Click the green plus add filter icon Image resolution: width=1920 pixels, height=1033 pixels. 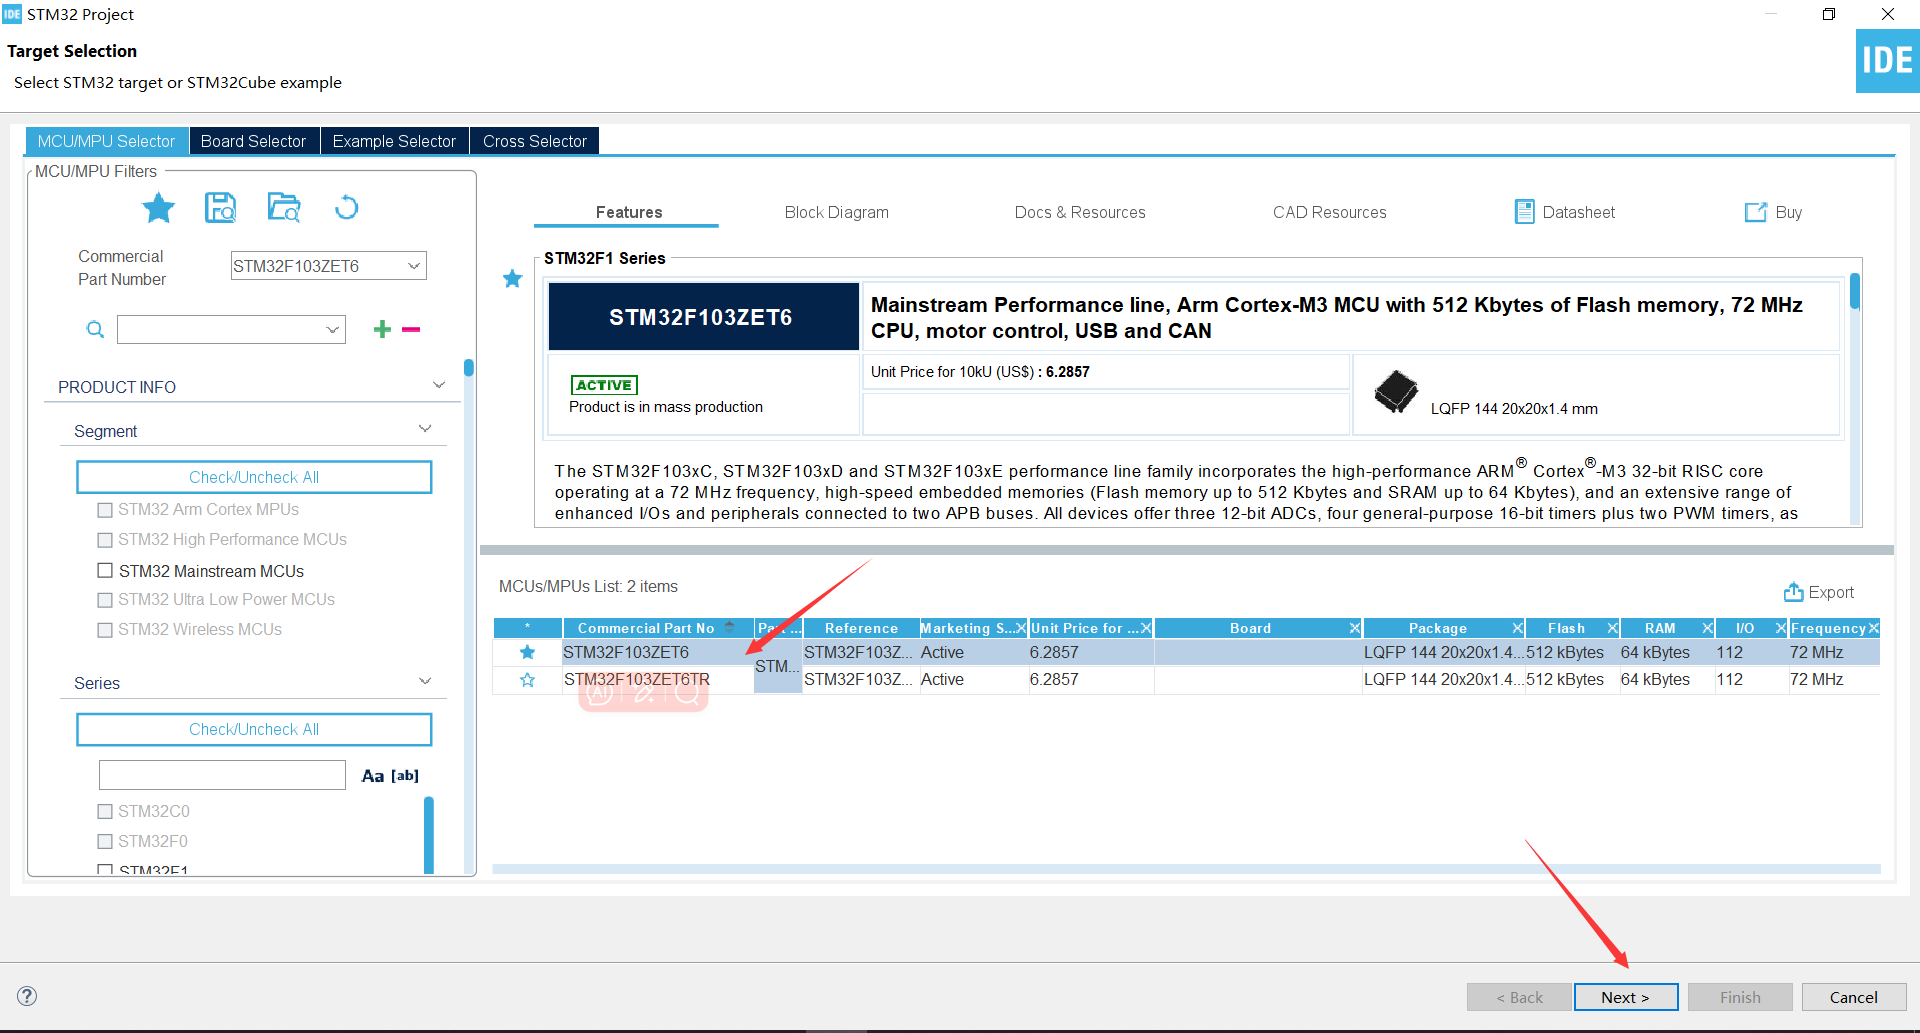point(382,329)
